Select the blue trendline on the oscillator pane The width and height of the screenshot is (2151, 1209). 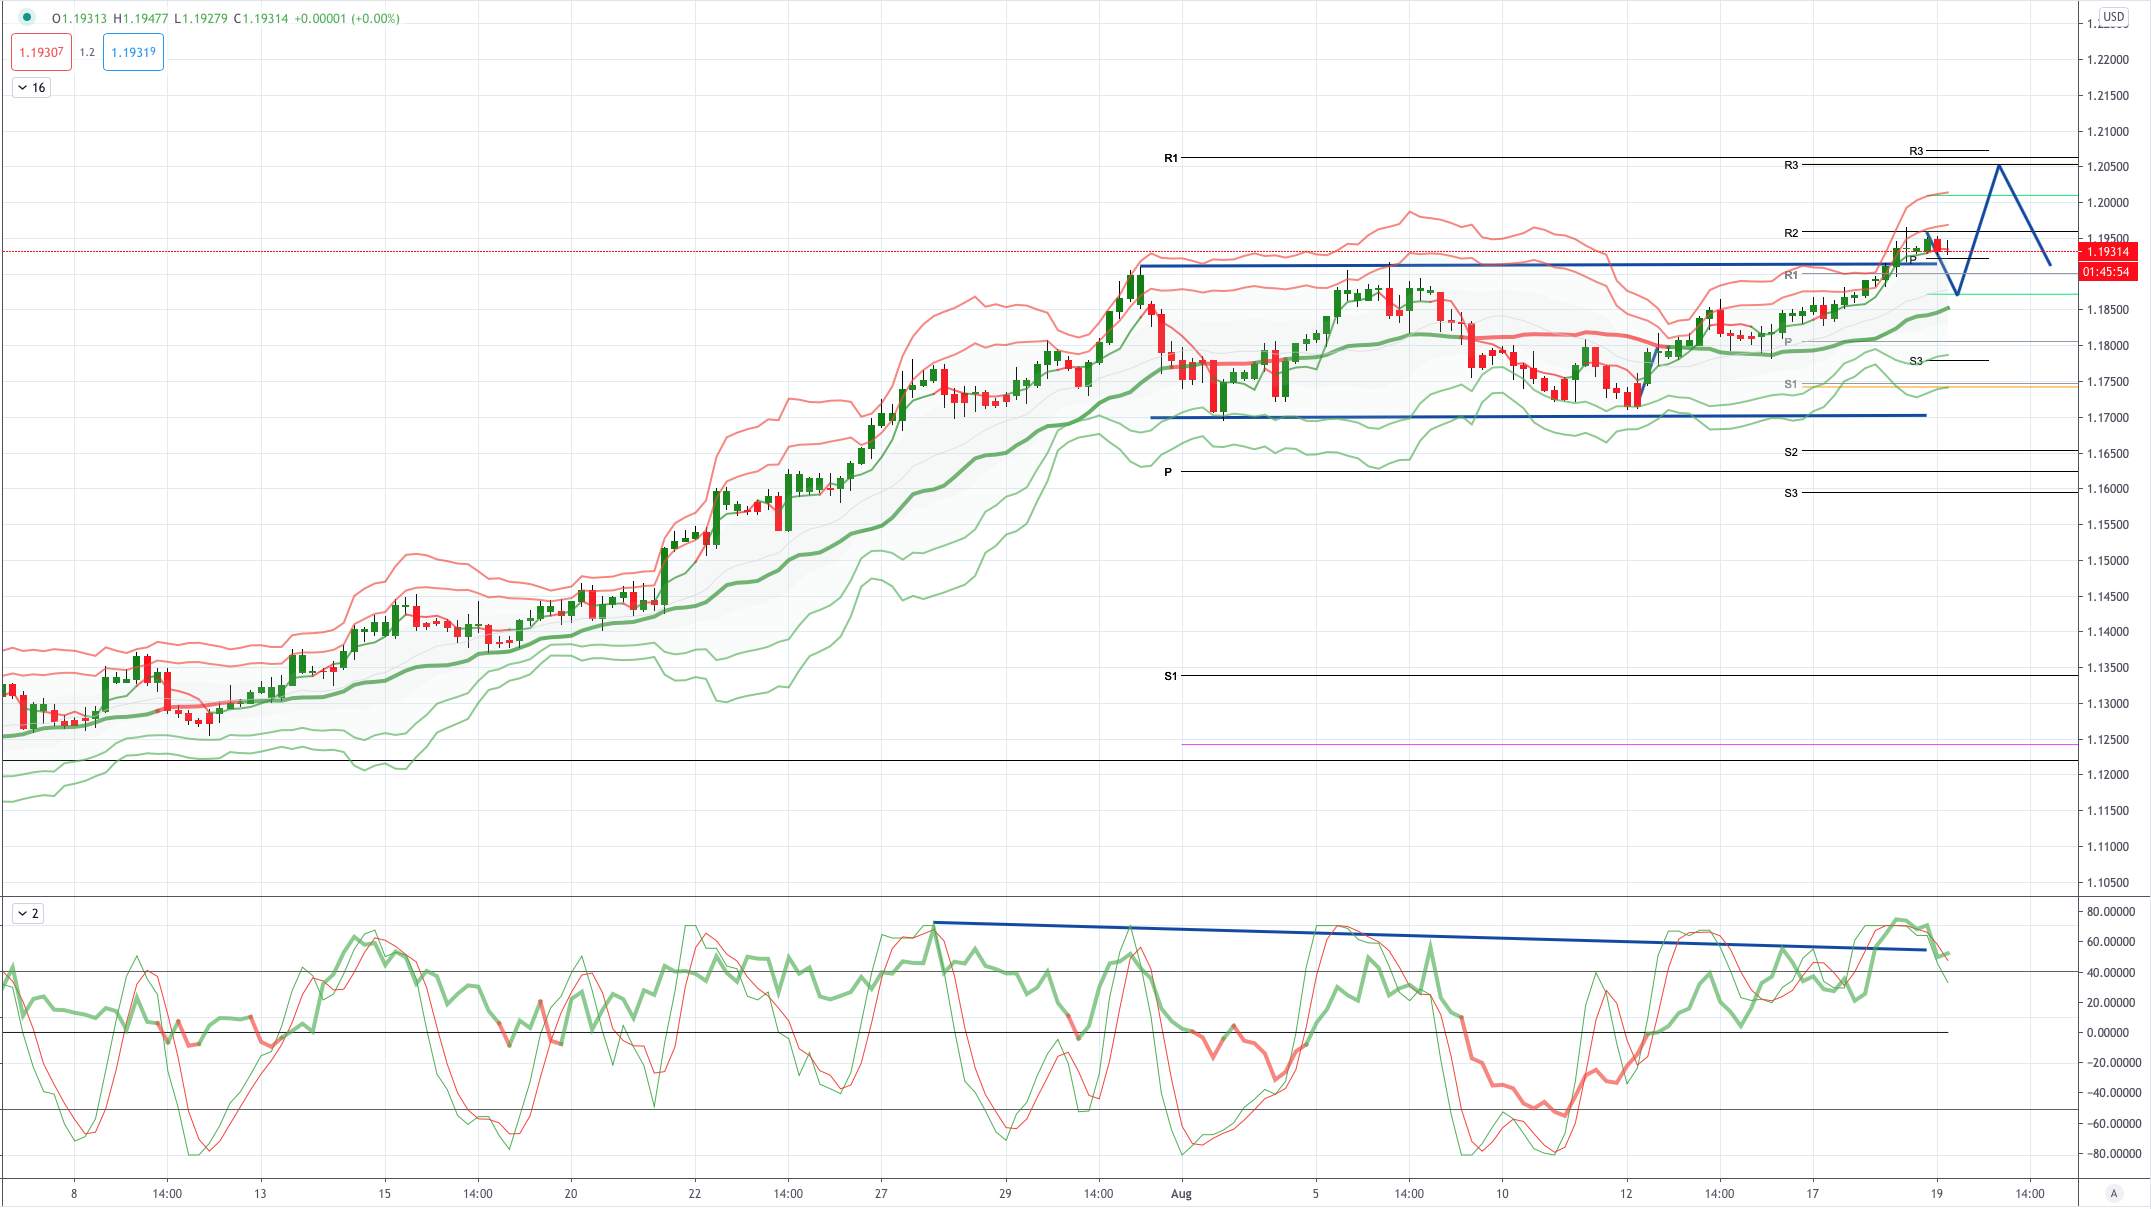tap(1430, 936)
